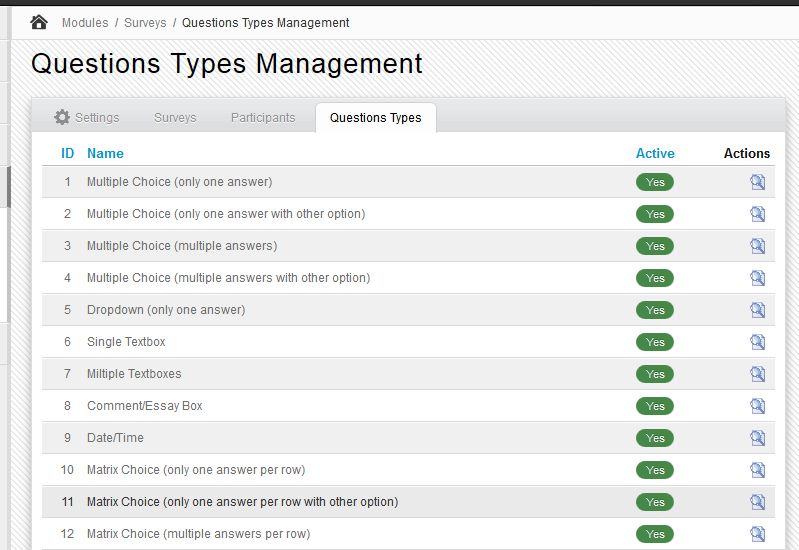Click the Surveys breadcrumb link
Image resolution: width=799 pixels, height=550 pixels.
[145, 22]
